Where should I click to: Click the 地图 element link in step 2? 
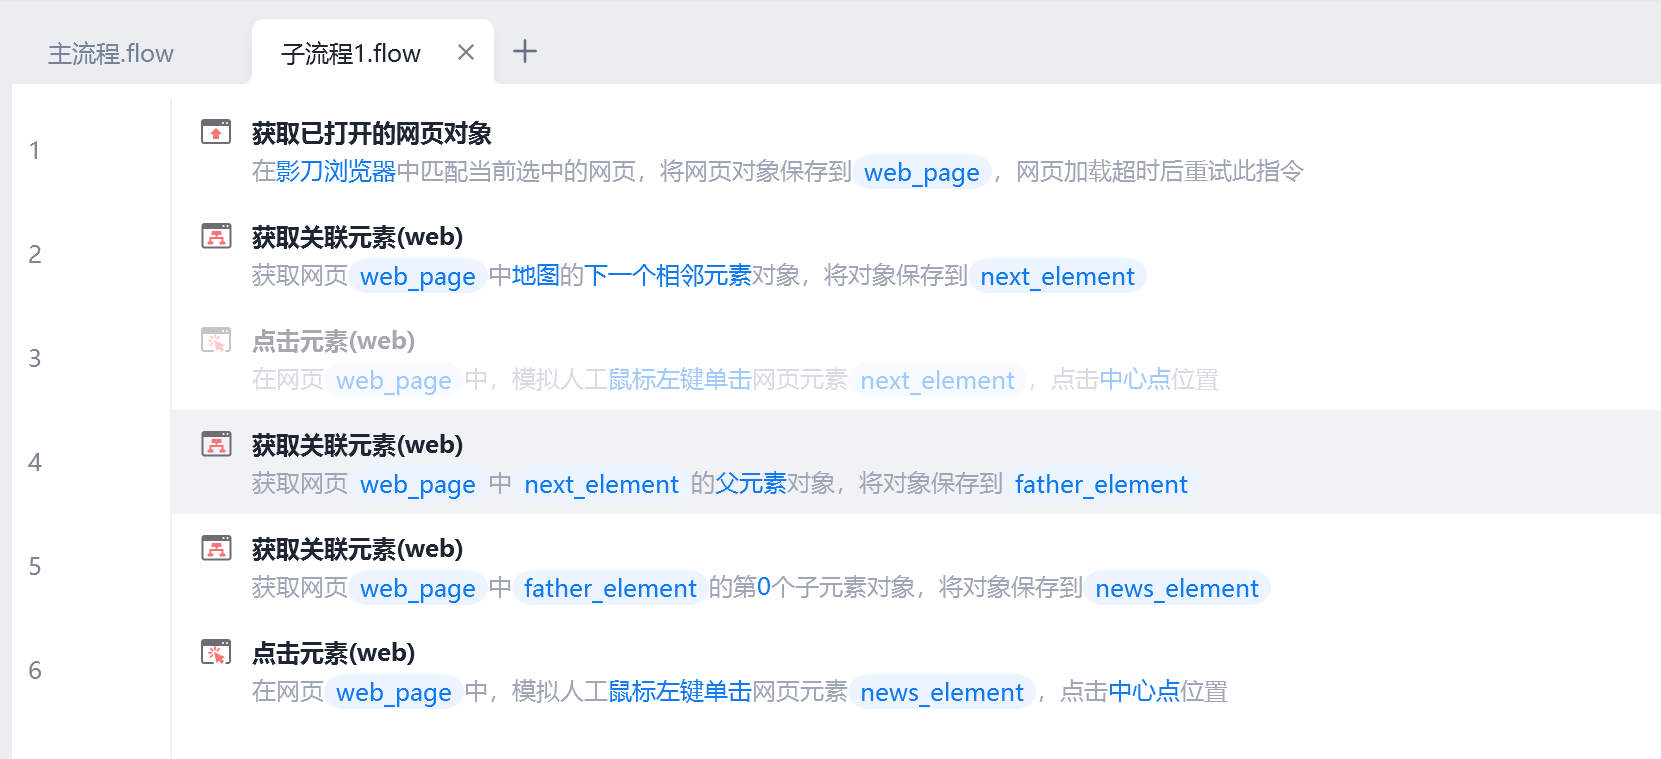click(536, 276)
